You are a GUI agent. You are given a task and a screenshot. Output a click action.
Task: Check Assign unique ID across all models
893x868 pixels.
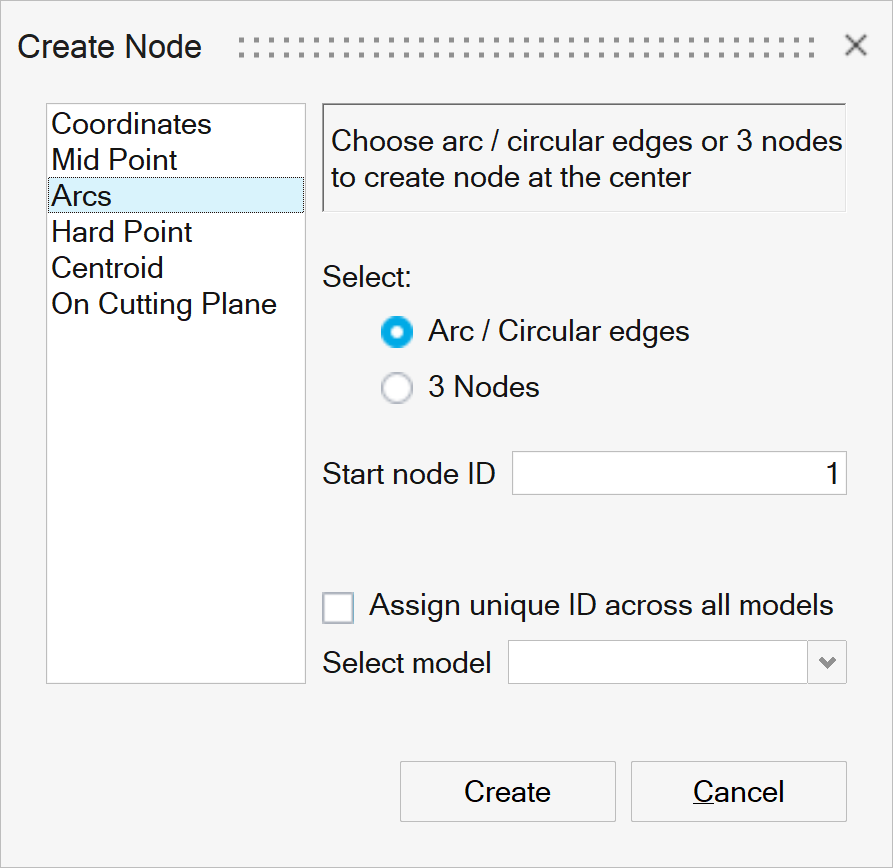[338, 607]
